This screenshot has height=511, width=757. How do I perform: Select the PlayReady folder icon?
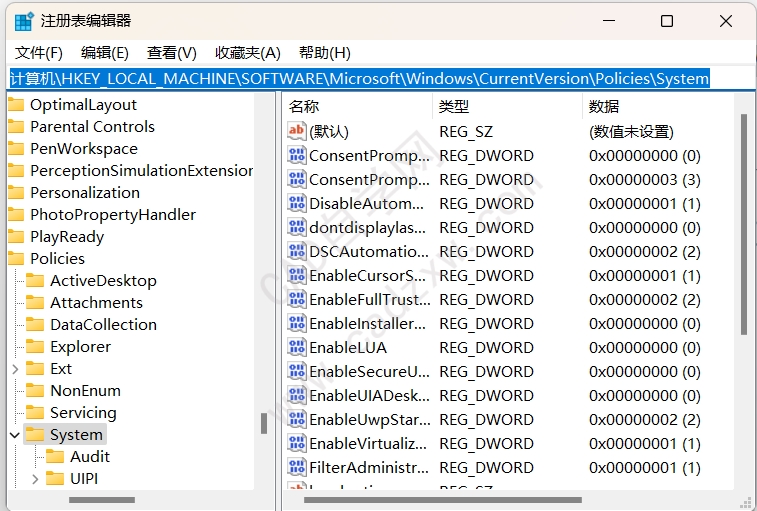[16, 237]
